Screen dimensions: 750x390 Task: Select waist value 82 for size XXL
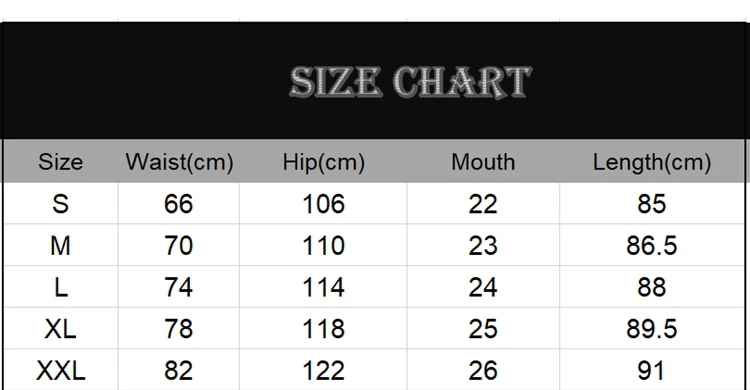coord(178,370)
